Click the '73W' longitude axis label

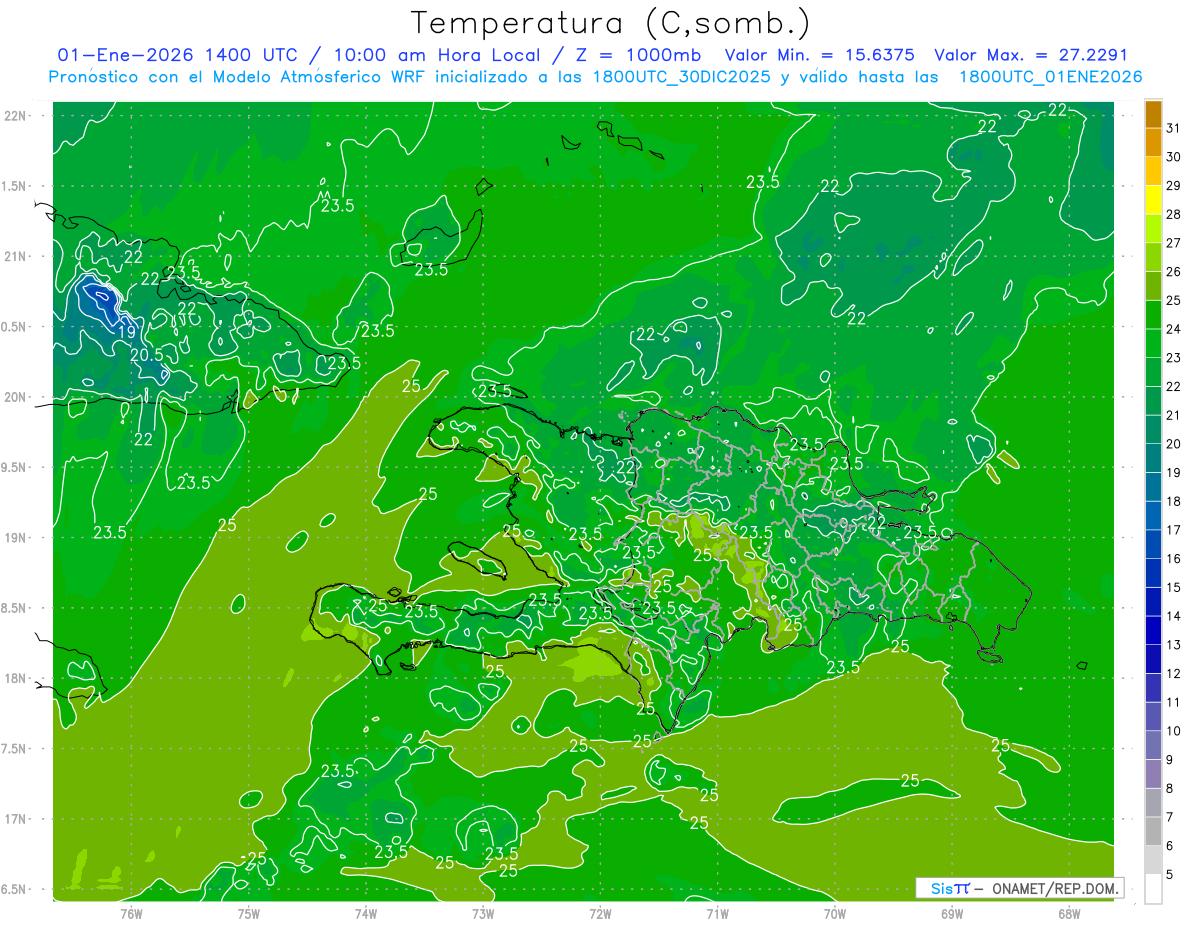[483, 914]
